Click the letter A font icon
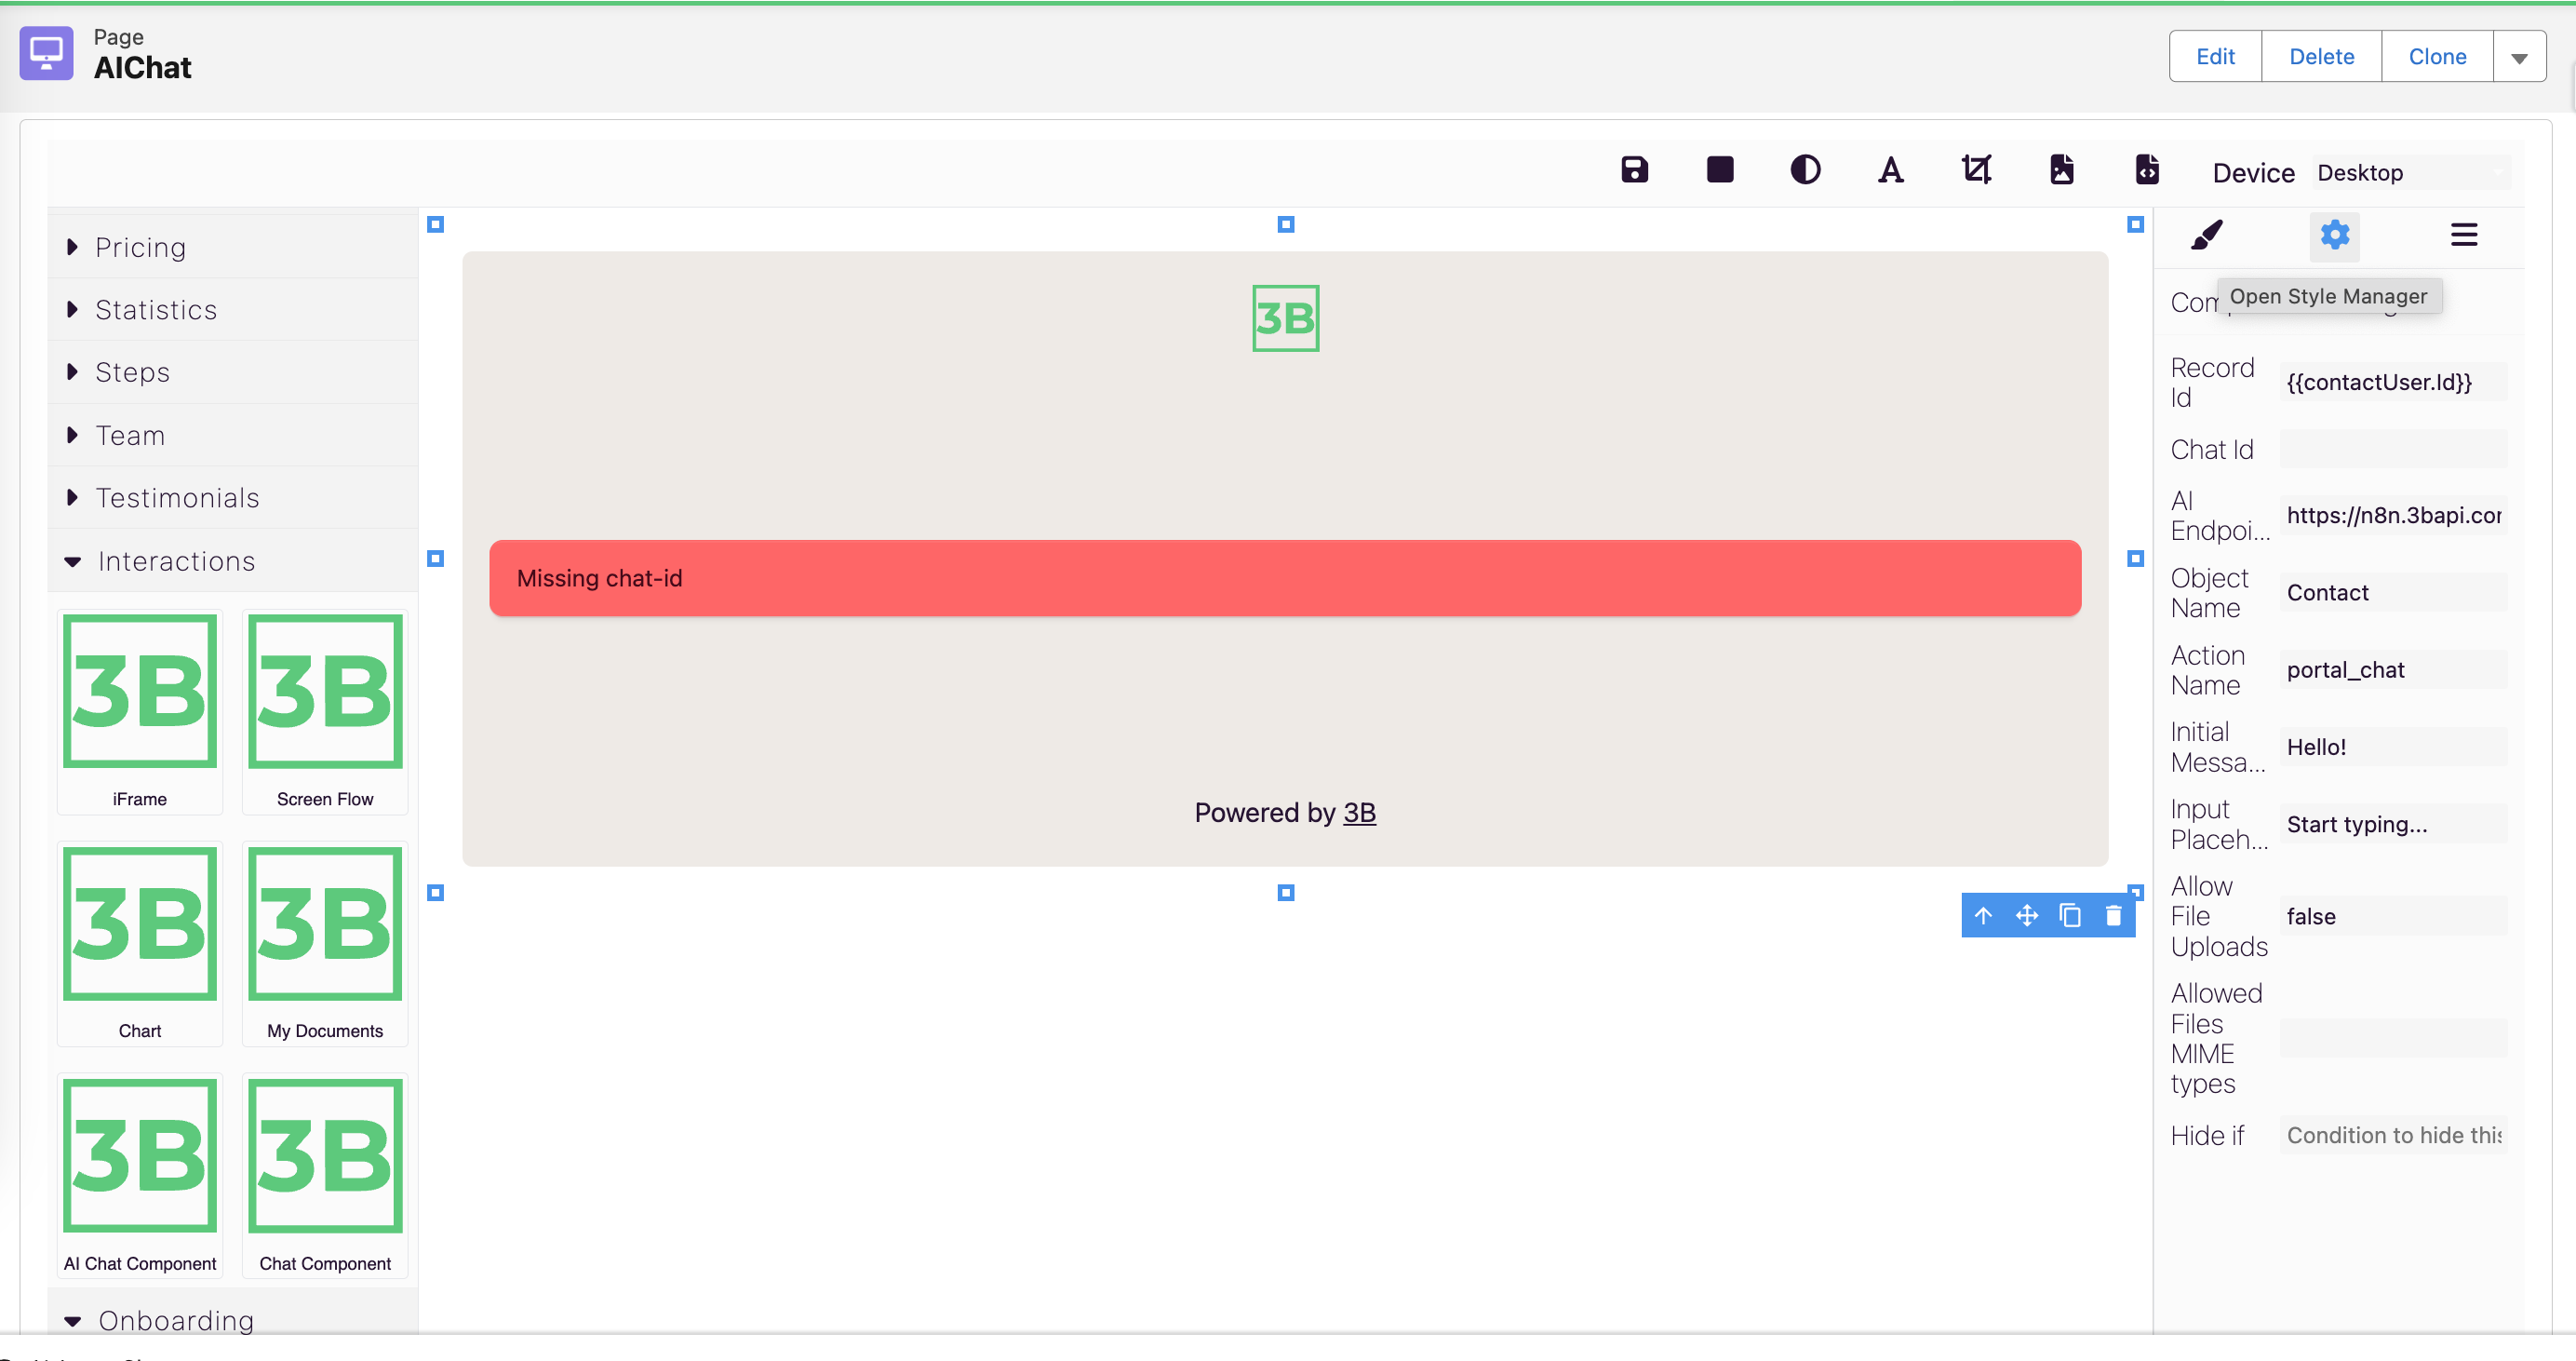 click(1890, 170)
